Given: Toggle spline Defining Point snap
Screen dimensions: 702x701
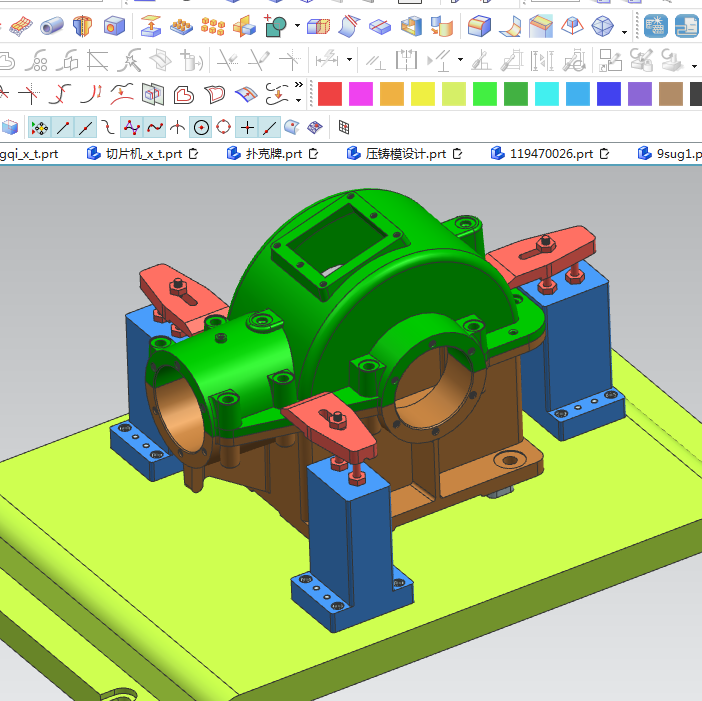Looking at the screenshot, I should [155, 128].
